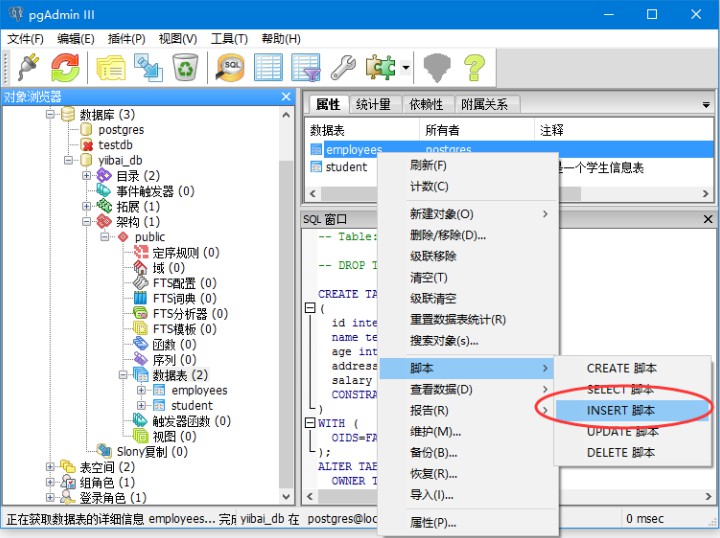Select the FTS模板 (0) node
Image resolution: width=720 pixels, height=538 pixels.
184,329
